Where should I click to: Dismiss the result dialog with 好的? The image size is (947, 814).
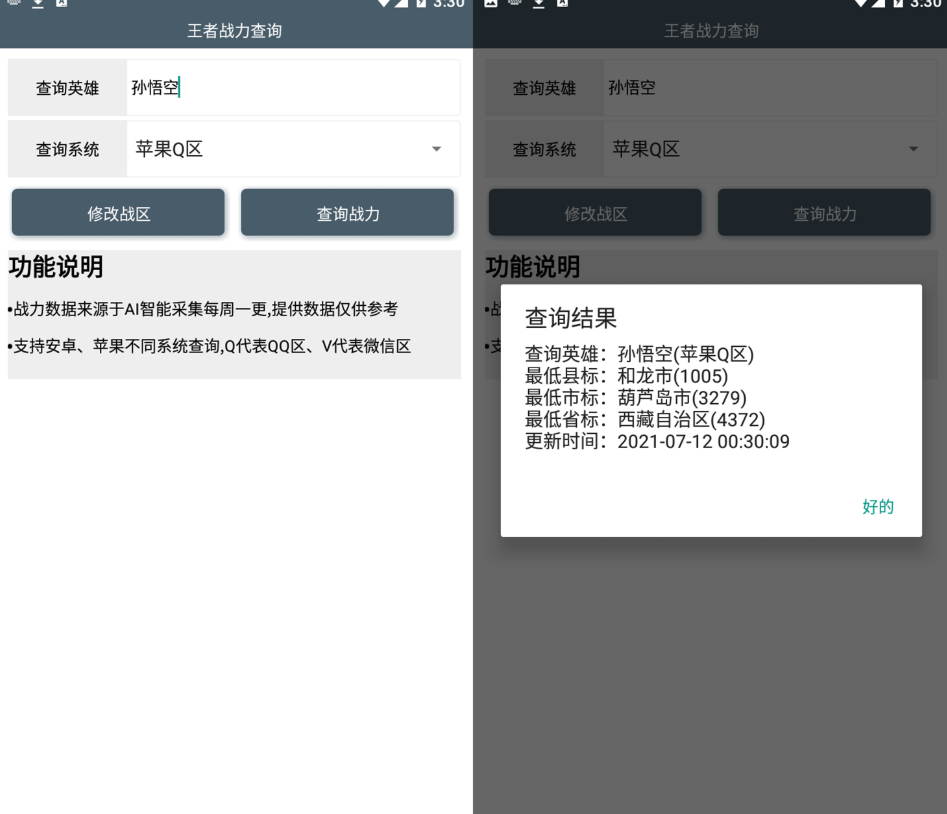pyautogui.click(x=878, y=507)
